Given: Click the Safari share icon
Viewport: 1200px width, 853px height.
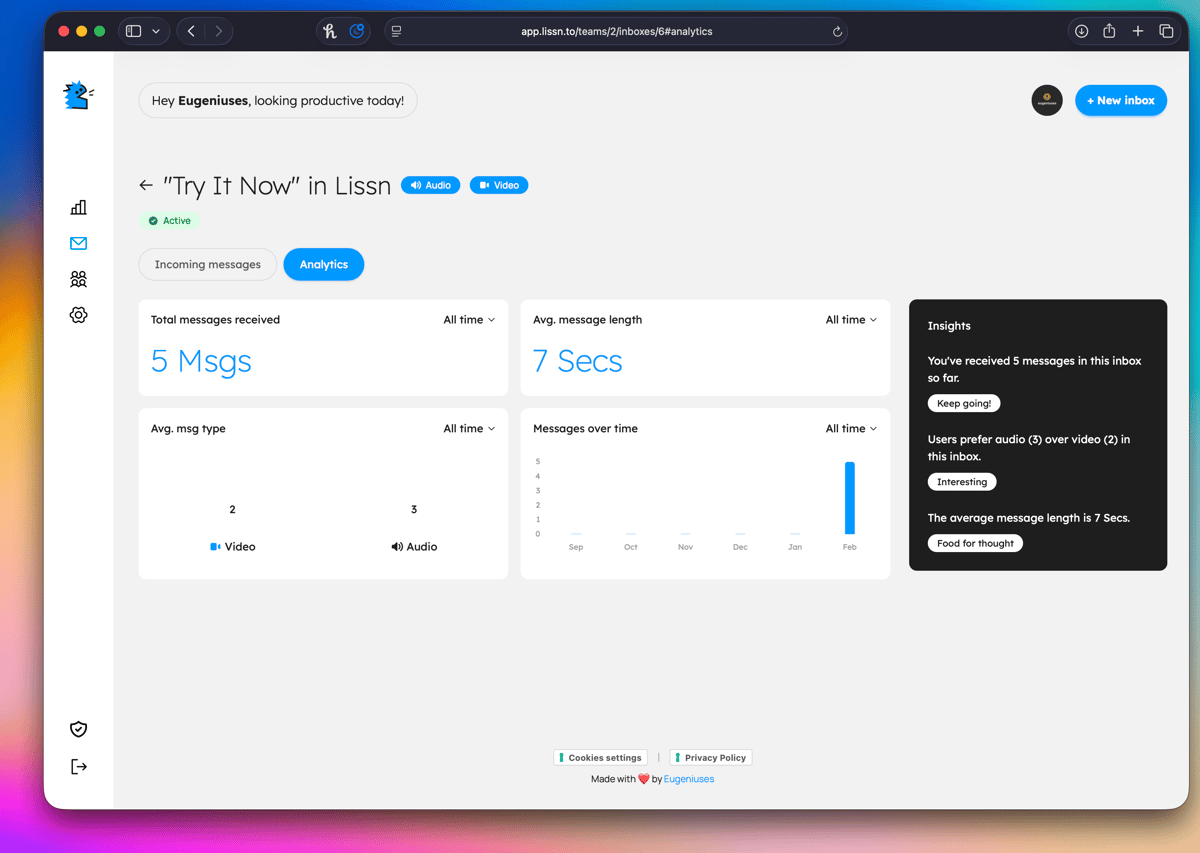Looking at the screenshot, I should pyautogui.click(x=1109, y=31).
